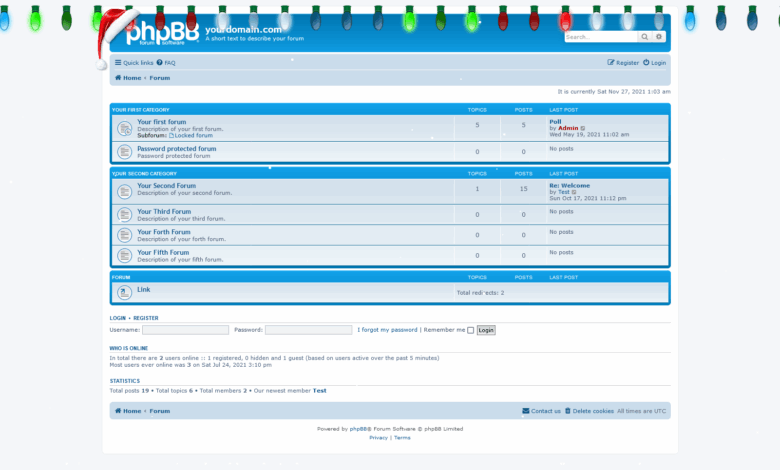Open advanced search via gear icon
The height and width of the screenshot is (470, 780).
659,37
